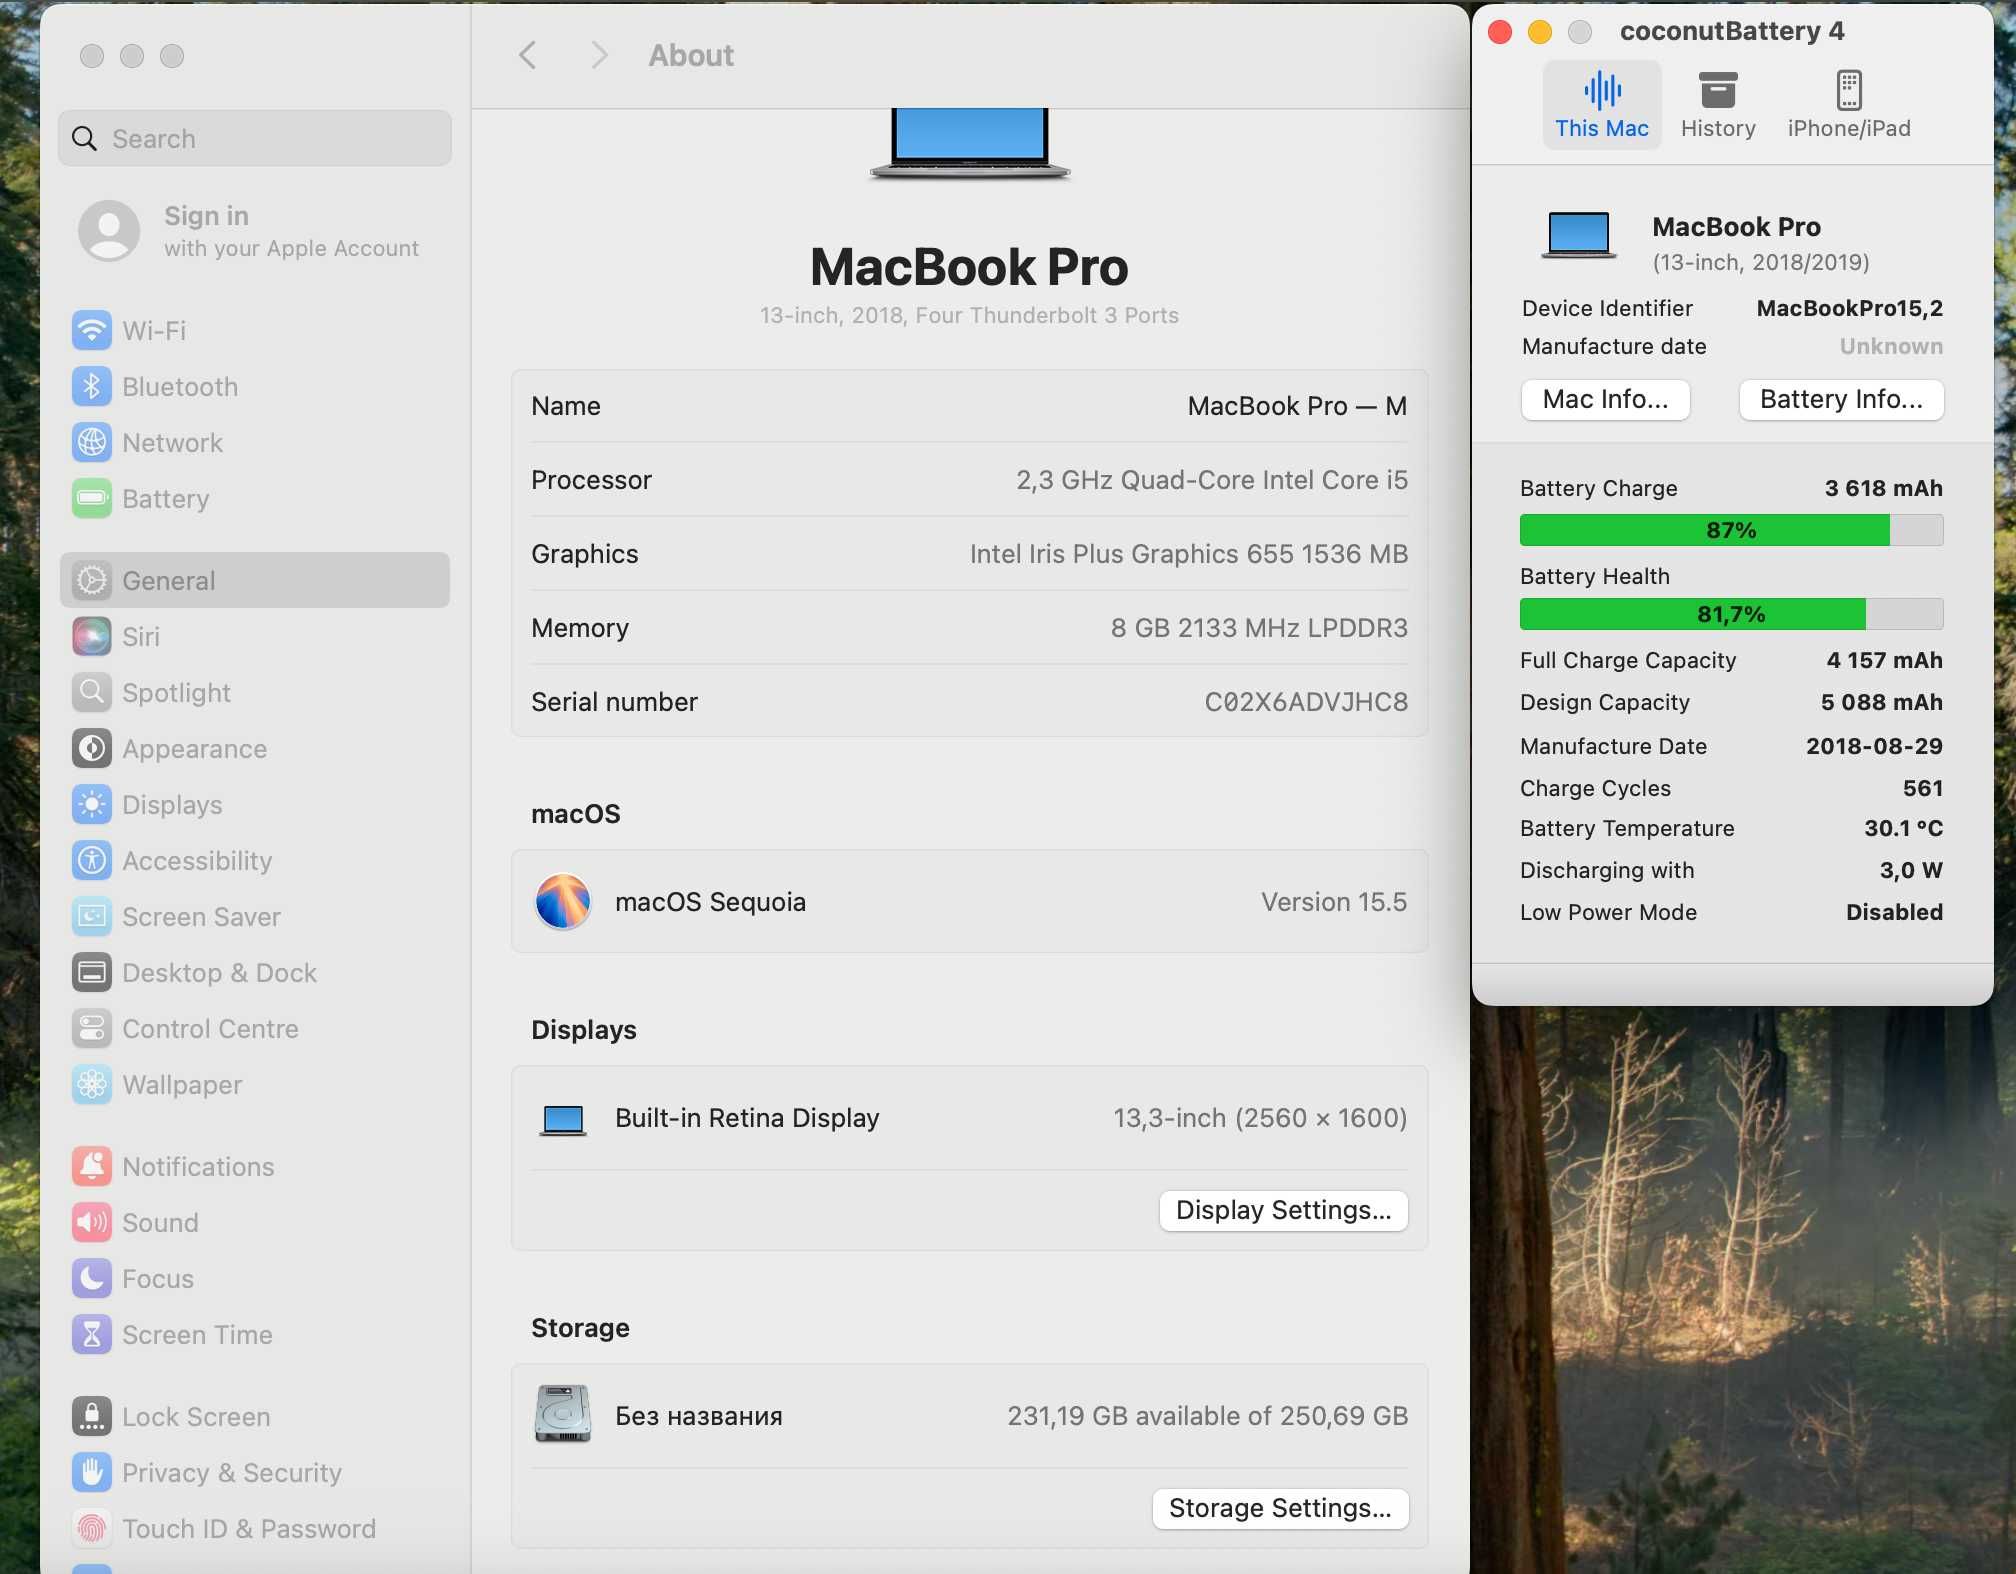Click the Battery Health 81,7% bar
Viewport: 2016px width, 1574px height.
click(x=1731, y=614)
